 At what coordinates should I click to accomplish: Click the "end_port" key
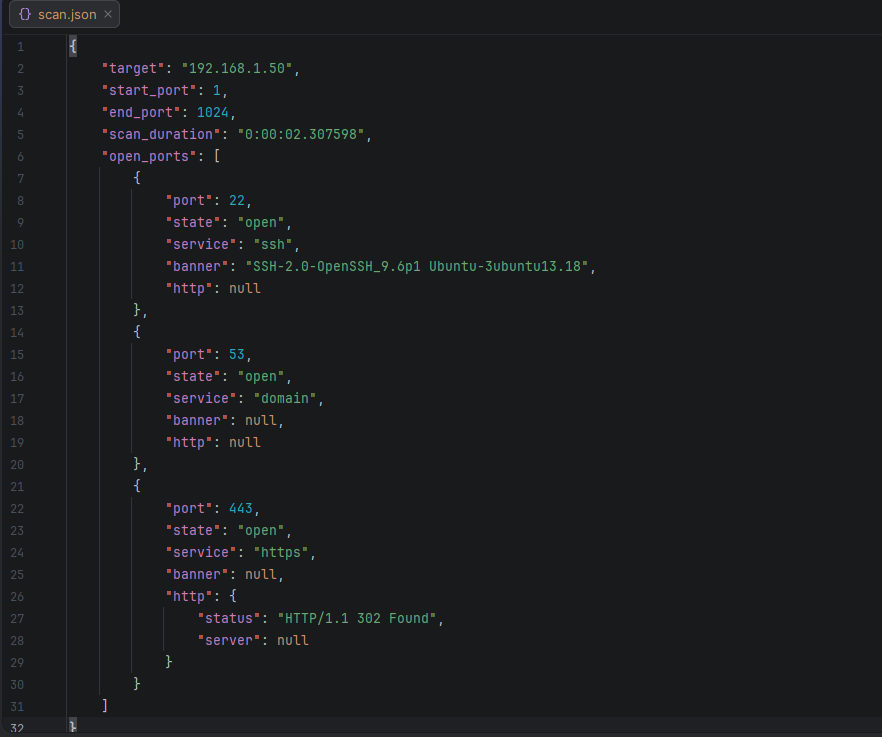pos(141,113)
